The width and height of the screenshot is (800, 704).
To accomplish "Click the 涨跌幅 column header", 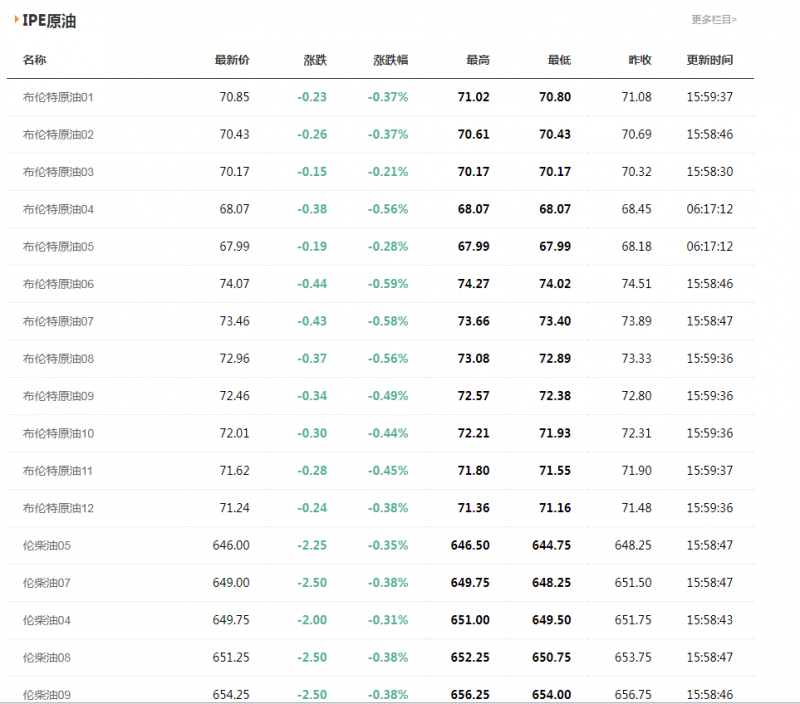I will tap(390, 60).
